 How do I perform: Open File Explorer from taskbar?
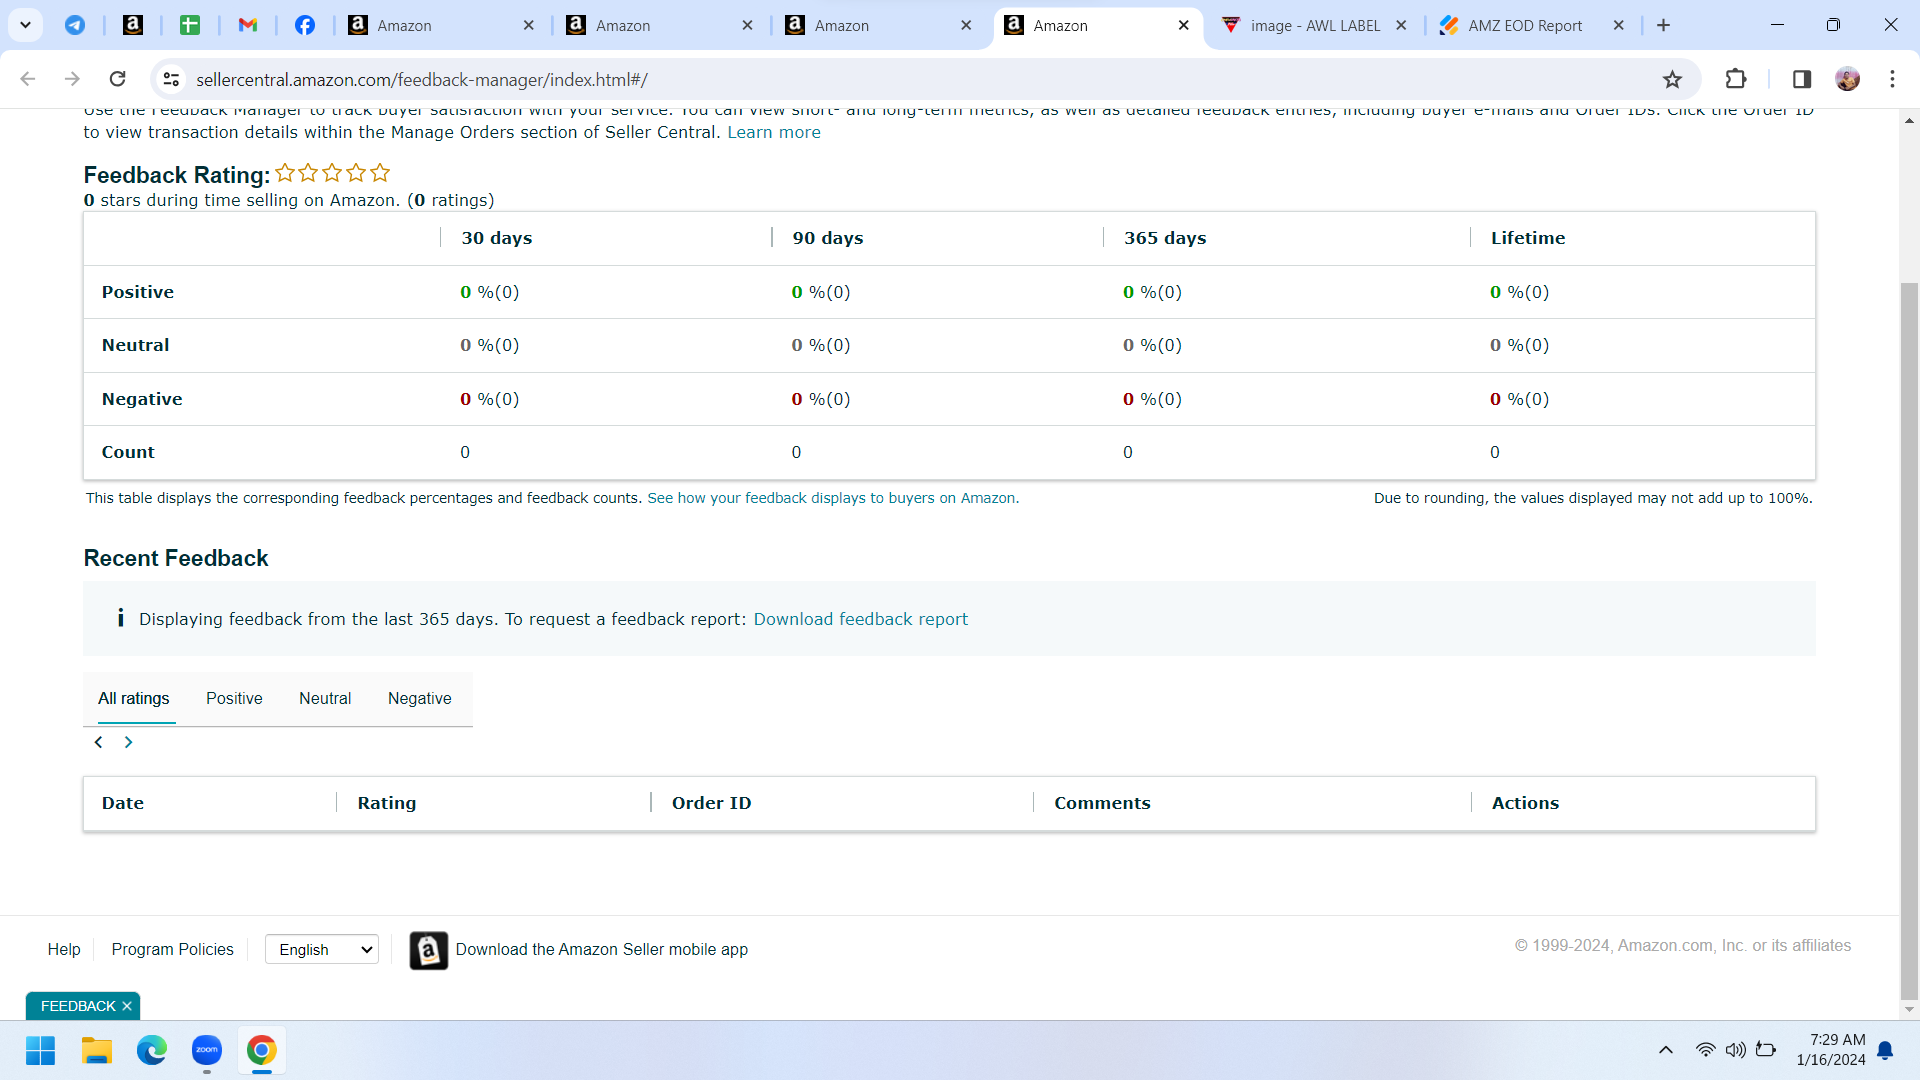tap(97, 1050)
